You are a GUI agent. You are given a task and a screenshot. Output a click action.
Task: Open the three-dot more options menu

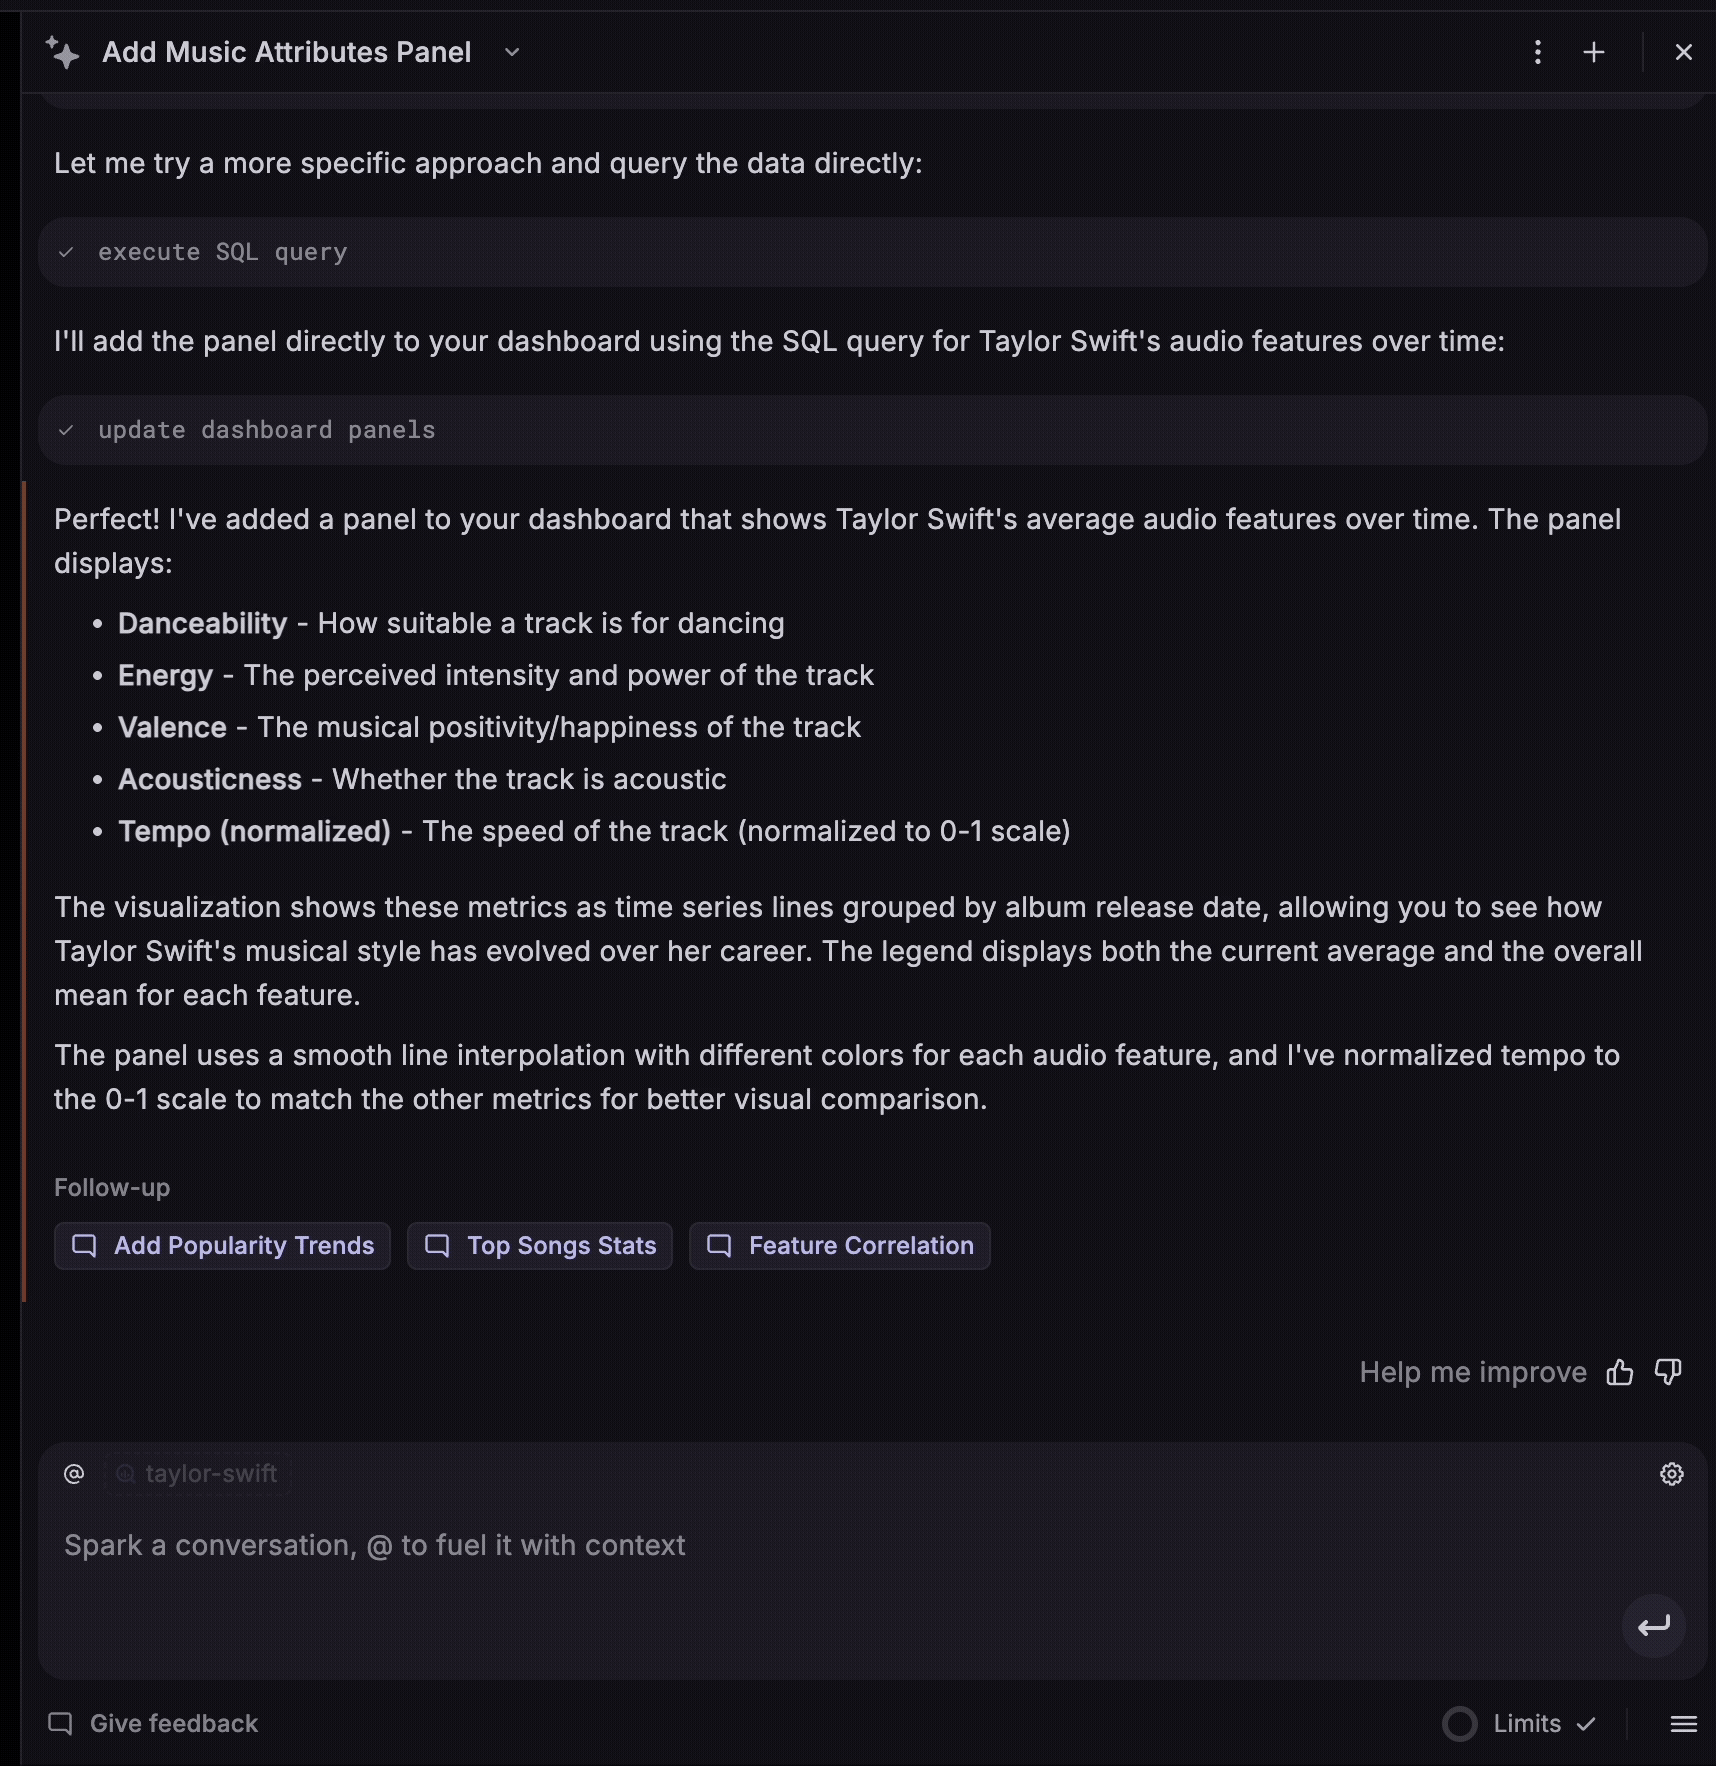(x=1538, y=52)
